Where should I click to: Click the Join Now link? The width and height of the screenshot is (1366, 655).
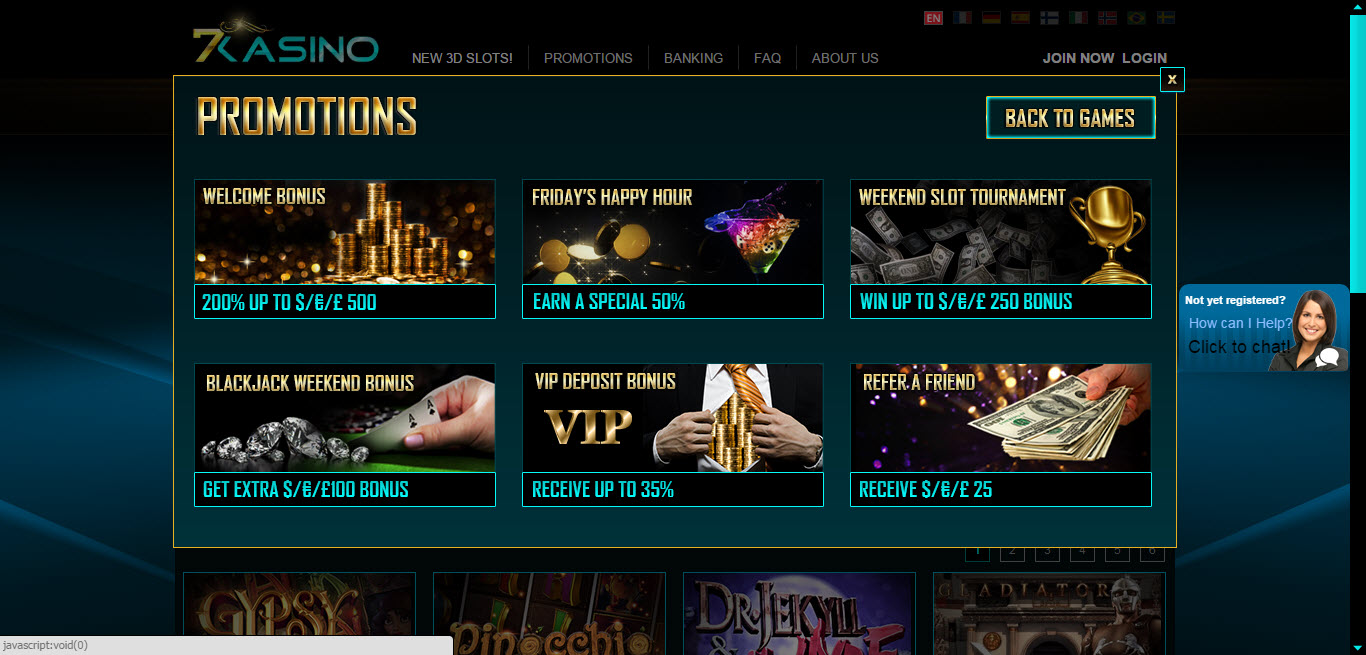click(1078, 58)
